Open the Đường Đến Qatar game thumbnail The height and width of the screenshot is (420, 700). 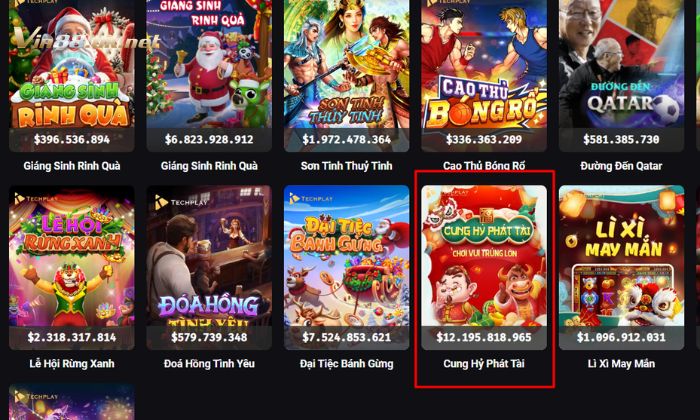click(621, 75)
